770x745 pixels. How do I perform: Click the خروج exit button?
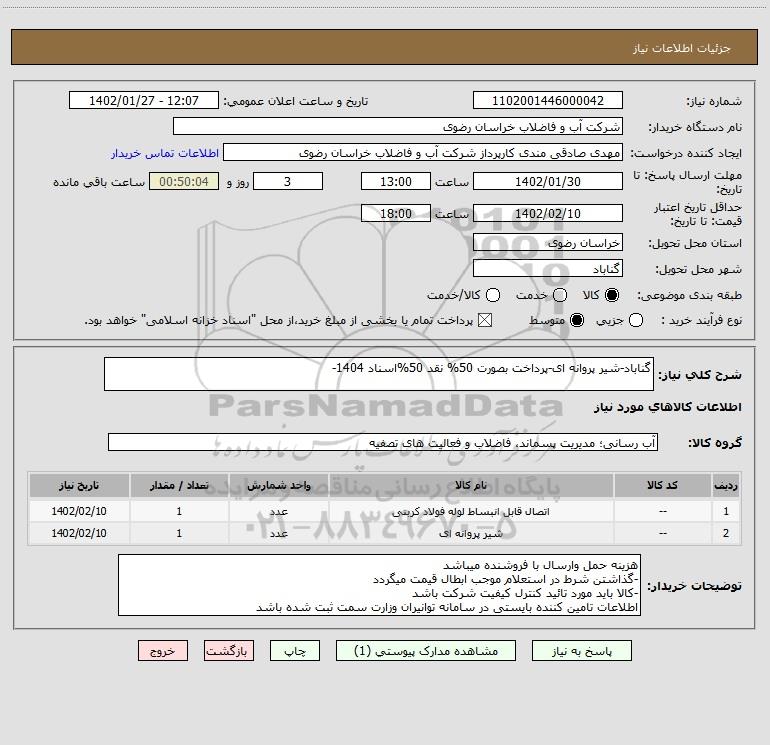pos(163,651)
